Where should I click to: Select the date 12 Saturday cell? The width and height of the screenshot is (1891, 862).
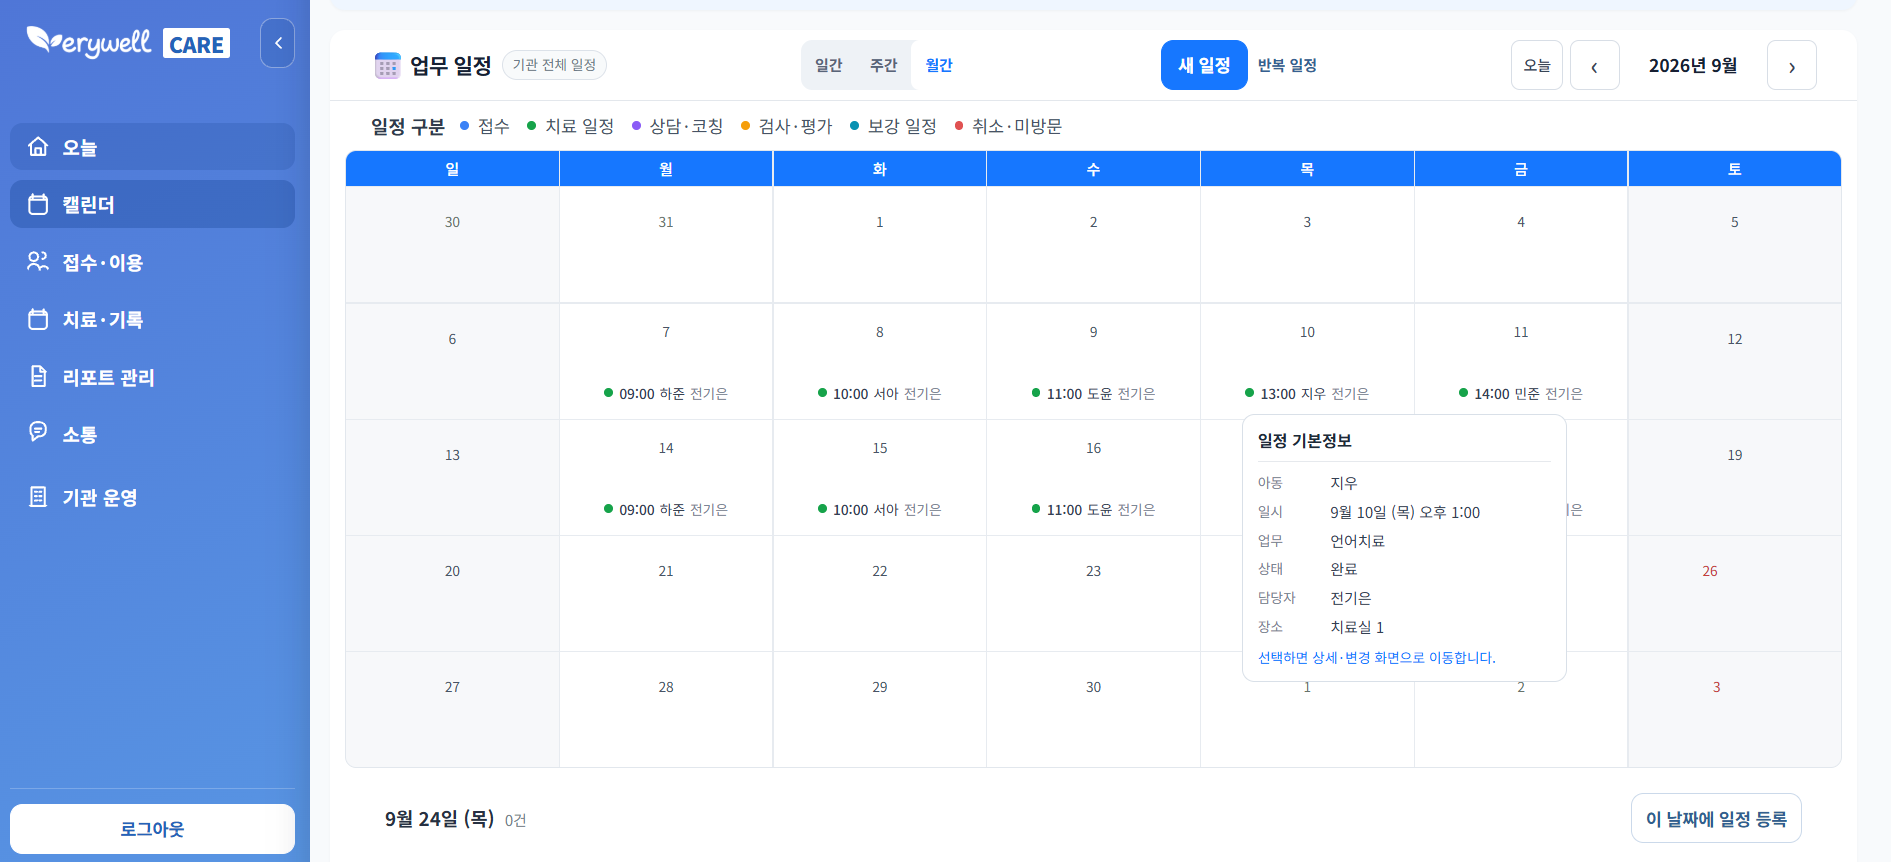(1734, 361)
